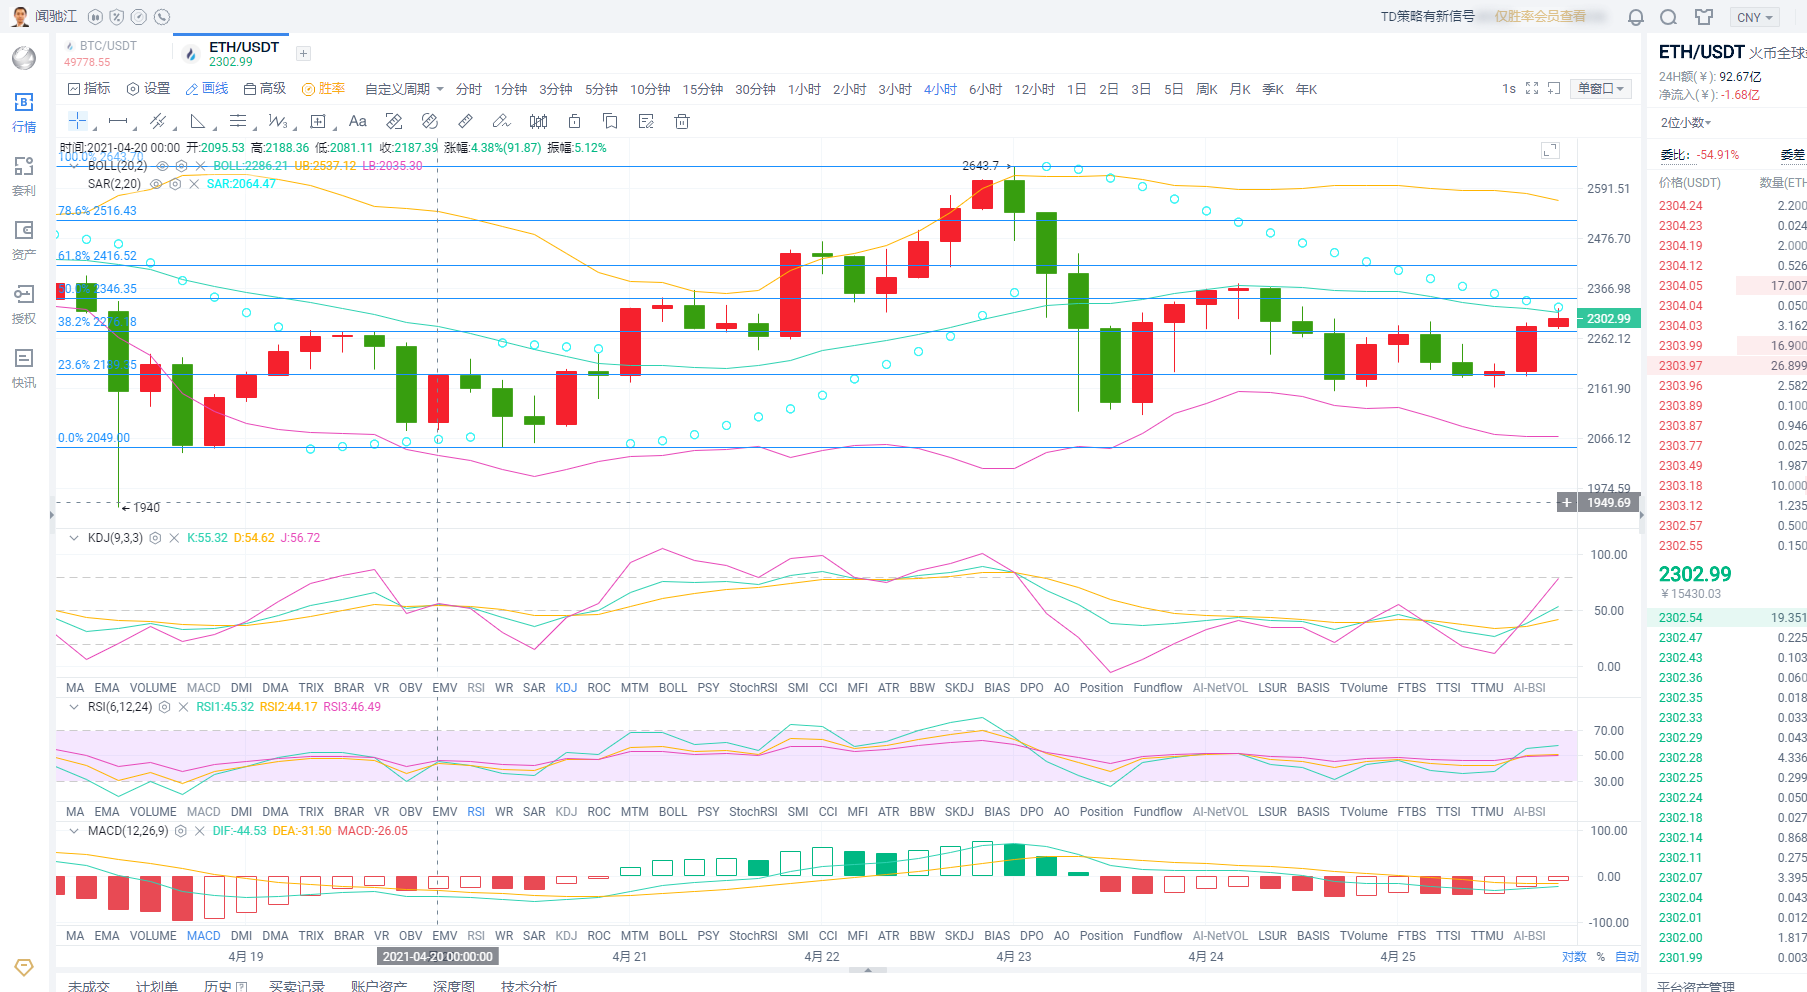Open the 自定义周期 custom period dropdown
Image resolution: width=1807 pixels, height=992 pixels.
click(404, 89)
